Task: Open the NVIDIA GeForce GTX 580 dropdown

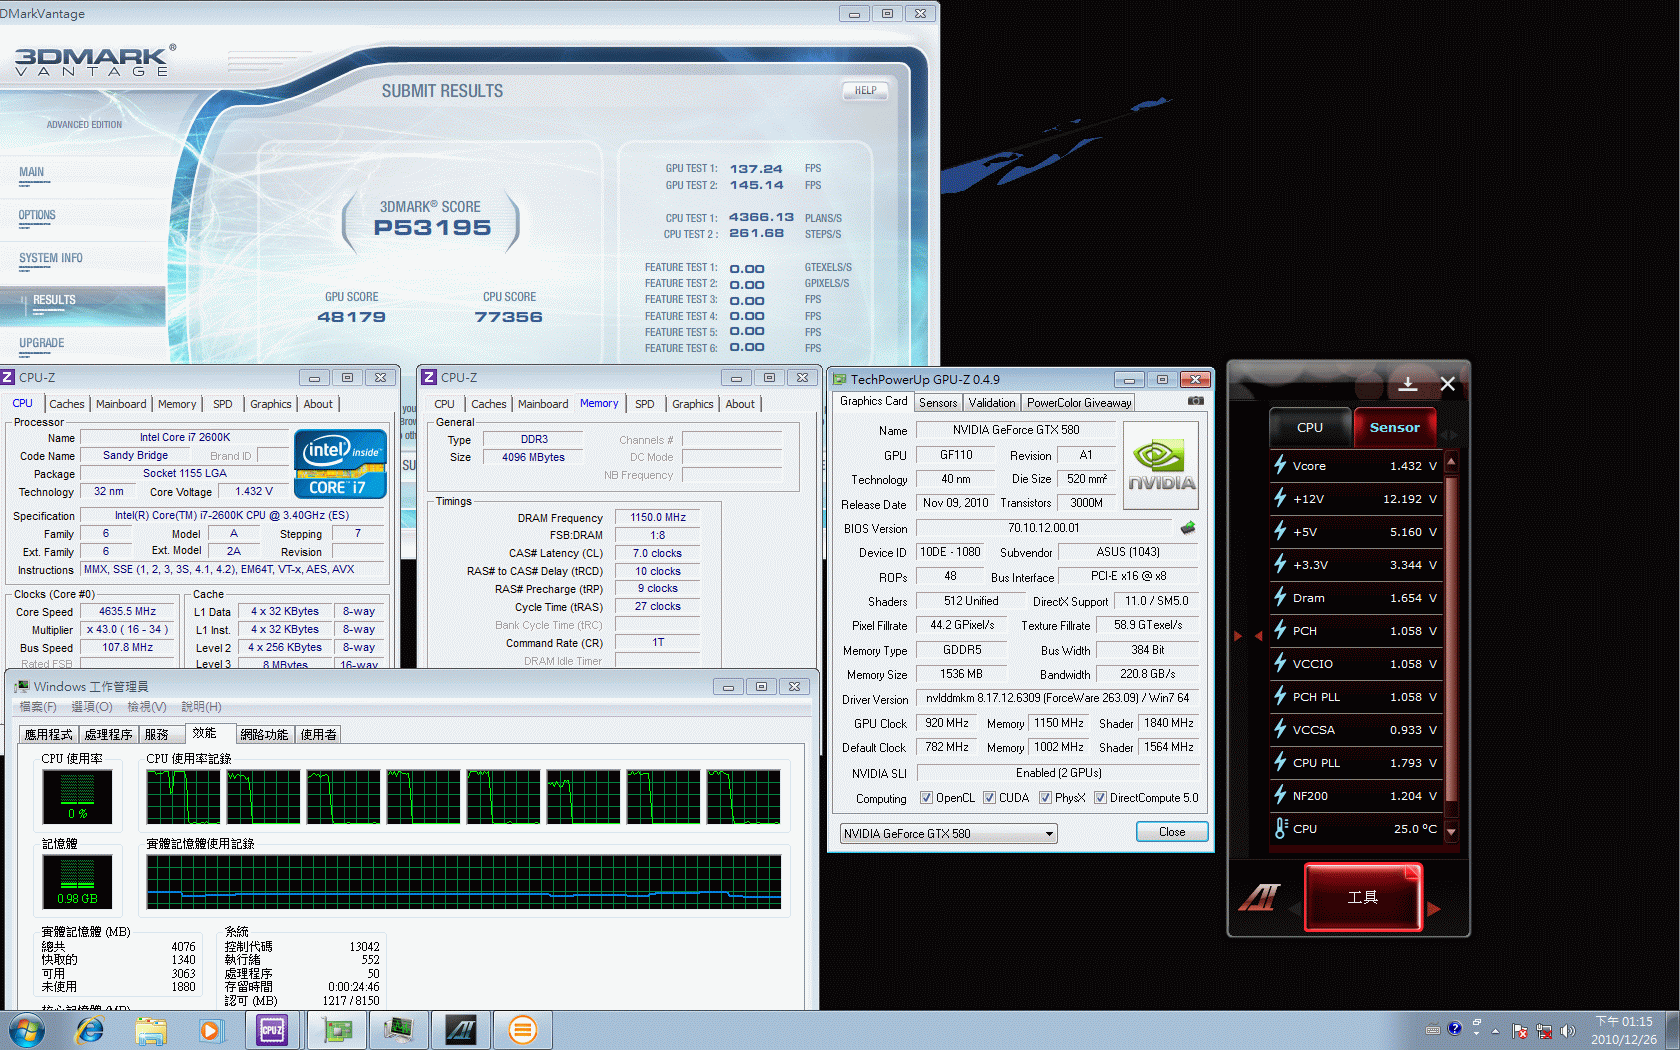Action: point(948,833)
